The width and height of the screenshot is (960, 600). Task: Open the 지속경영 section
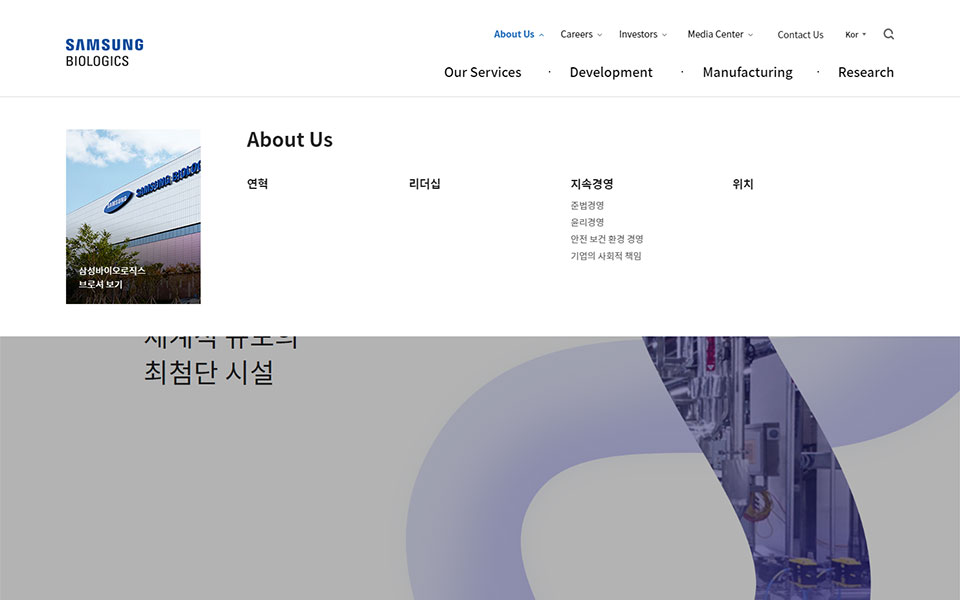[x=591, y=184]
